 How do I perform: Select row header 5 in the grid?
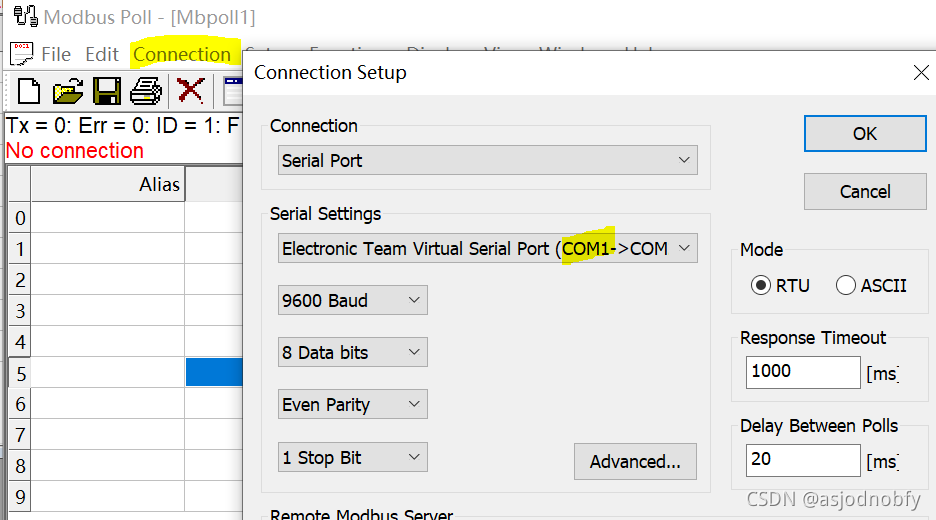coord(20,373)
